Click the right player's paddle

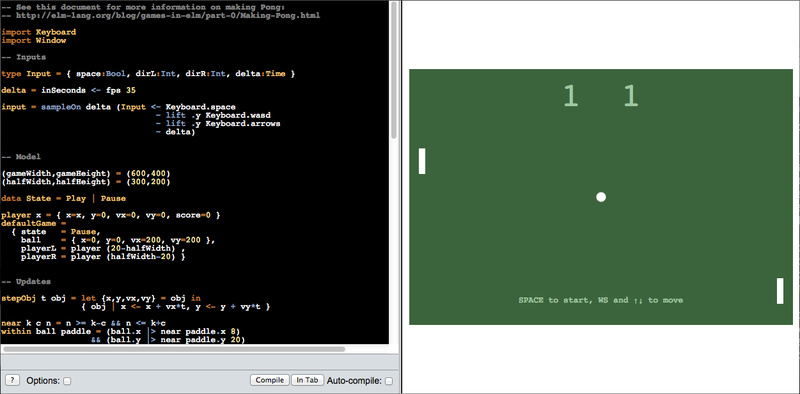pos(780,291)
